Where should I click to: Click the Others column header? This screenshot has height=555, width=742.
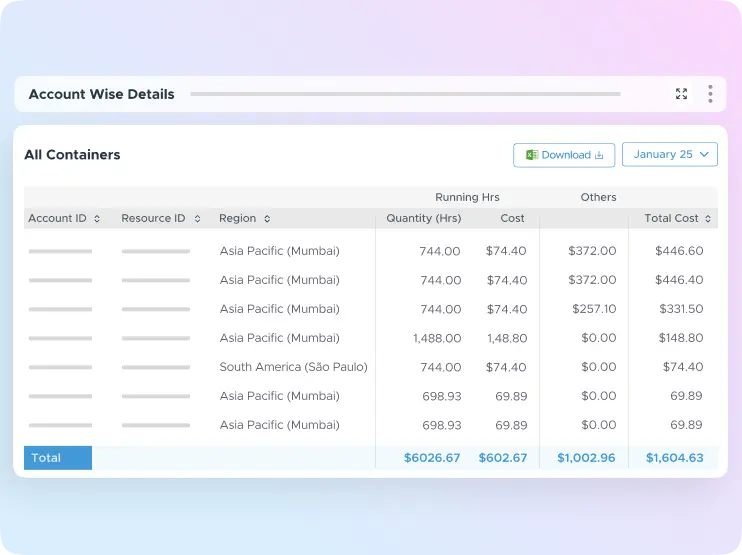(598, 197)
